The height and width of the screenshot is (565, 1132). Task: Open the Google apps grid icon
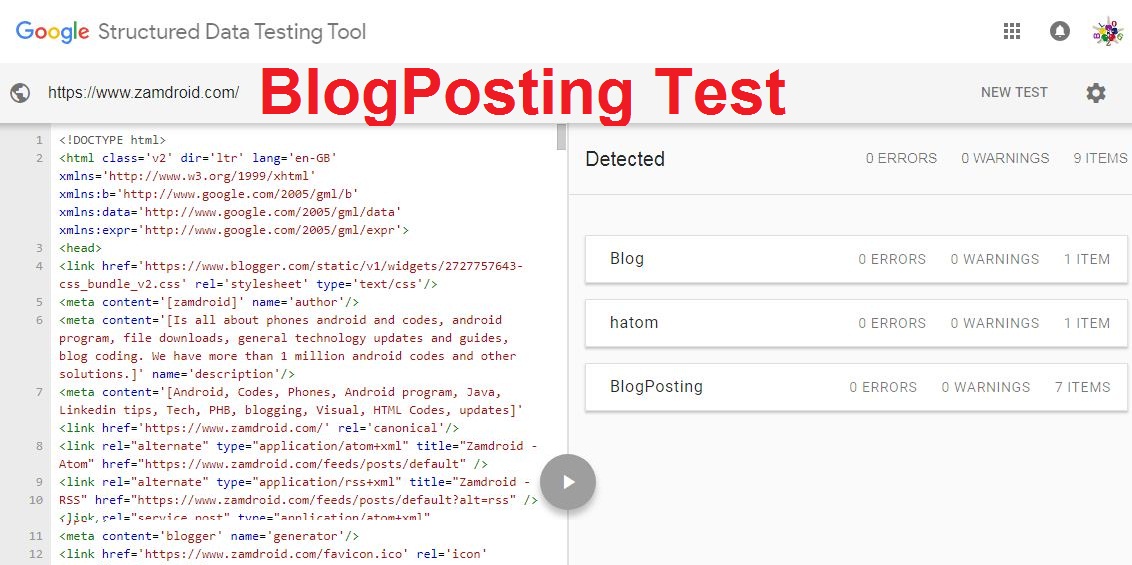point(1012,31)
